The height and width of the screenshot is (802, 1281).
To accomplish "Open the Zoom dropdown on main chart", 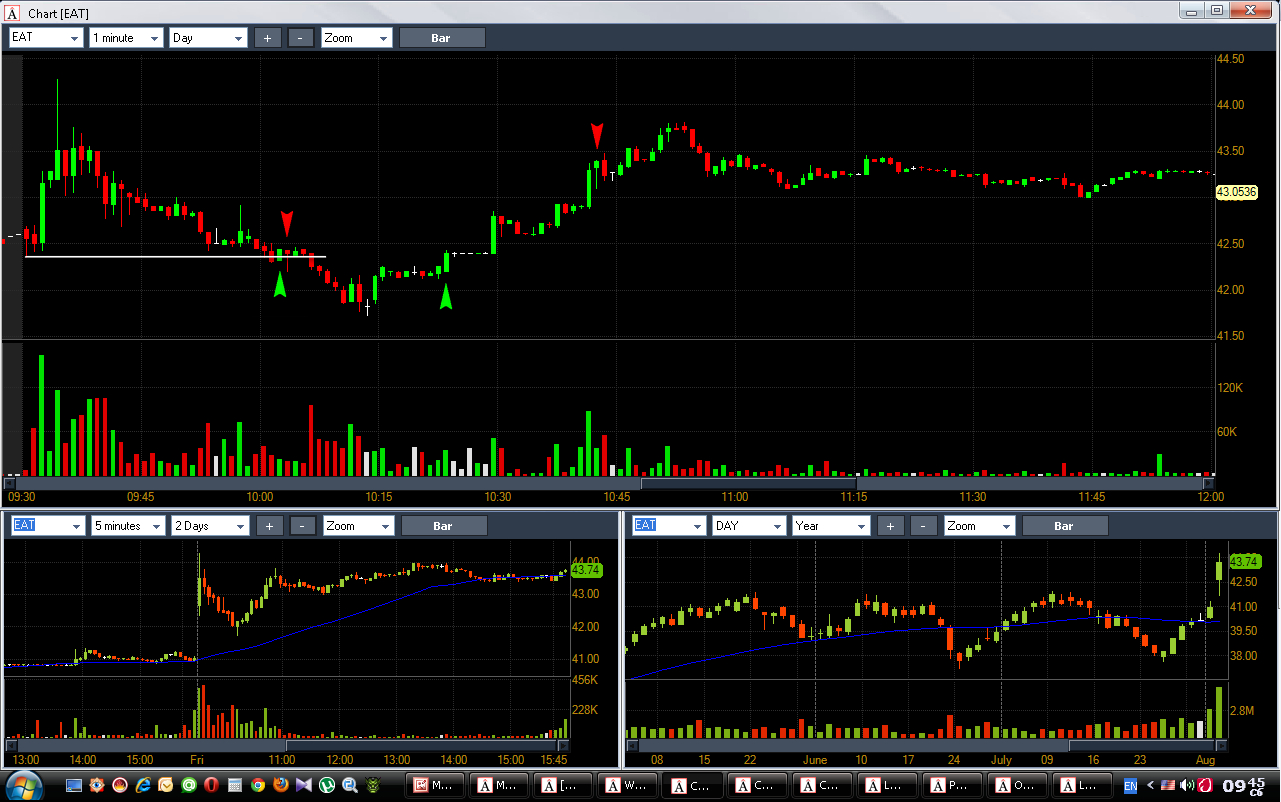I will (356, 38).
